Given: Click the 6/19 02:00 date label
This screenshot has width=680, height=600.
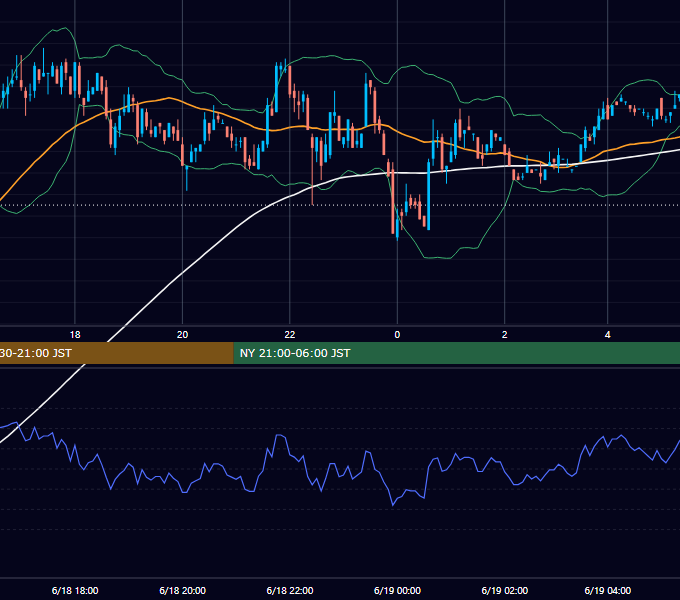Looking at the screenshot, I should [504, 590].
